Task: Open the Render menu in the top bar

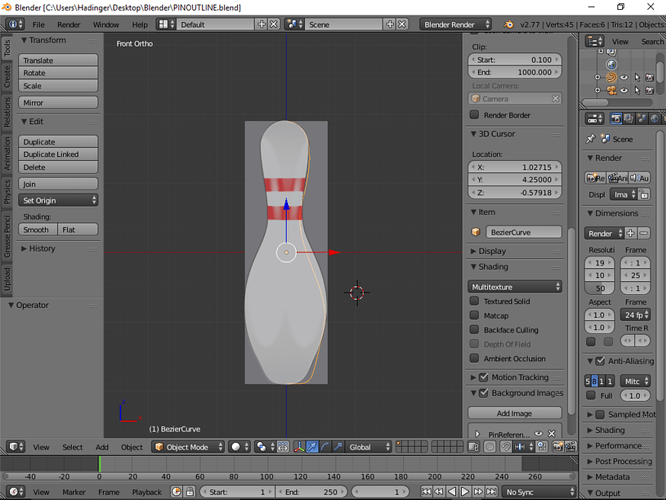Action: pyautogui.click(x=69, y=23)
